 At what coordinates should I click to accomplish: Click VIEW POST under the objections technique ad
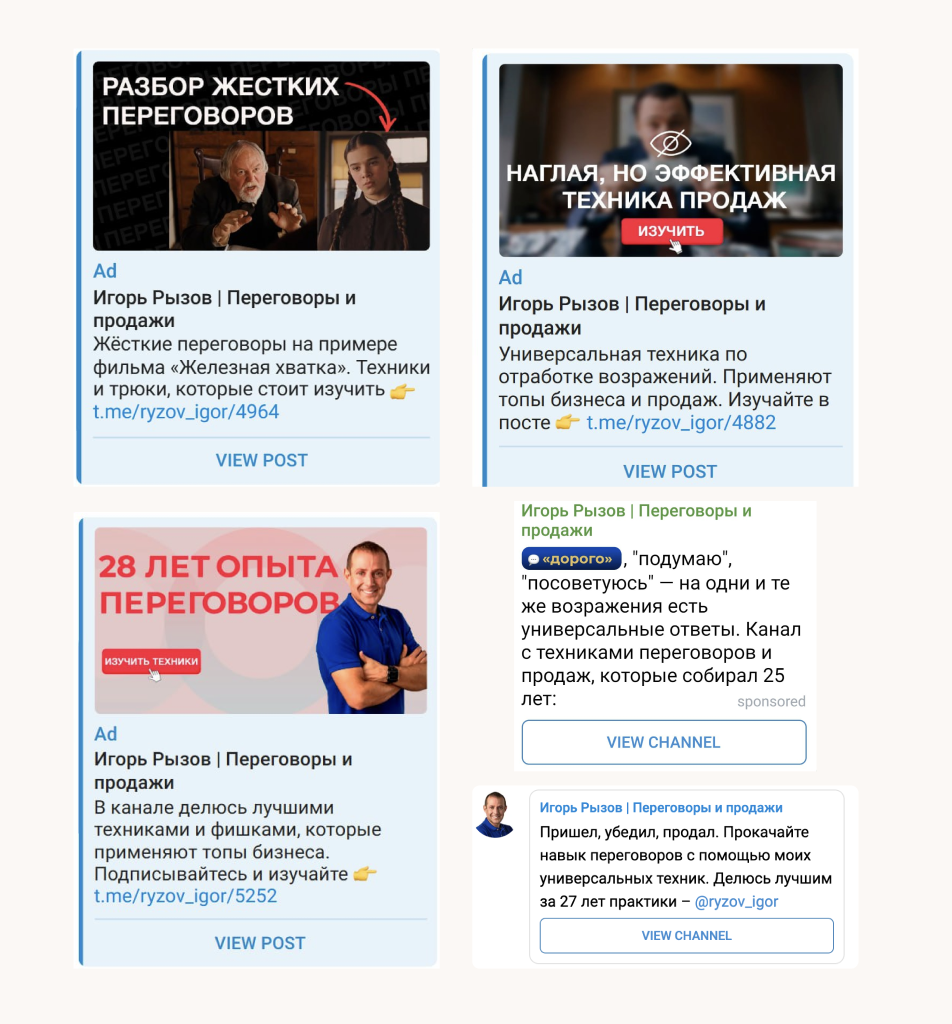(x=670, y=472)
